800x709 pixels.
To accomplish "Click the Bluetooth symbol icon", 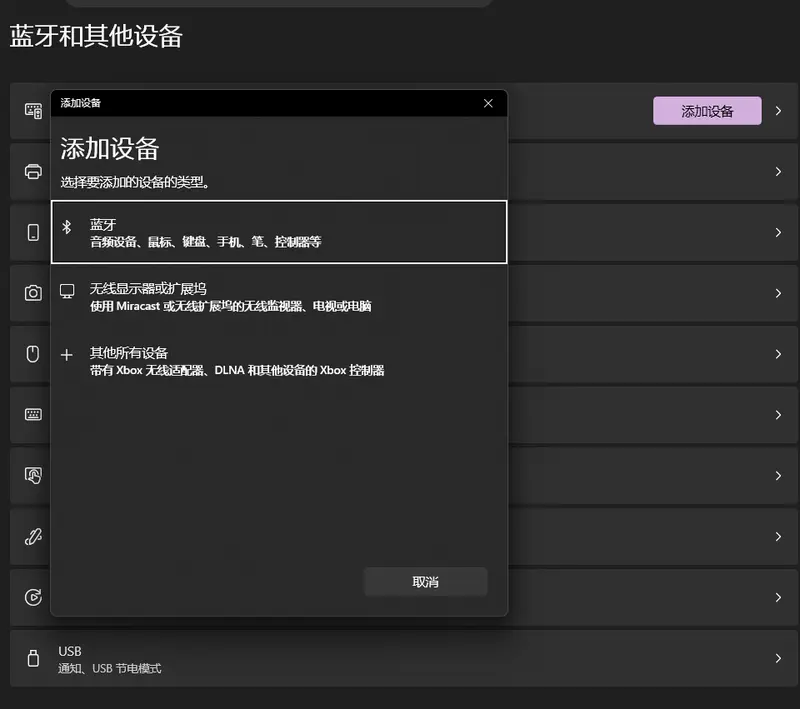I will click(66, 226).
